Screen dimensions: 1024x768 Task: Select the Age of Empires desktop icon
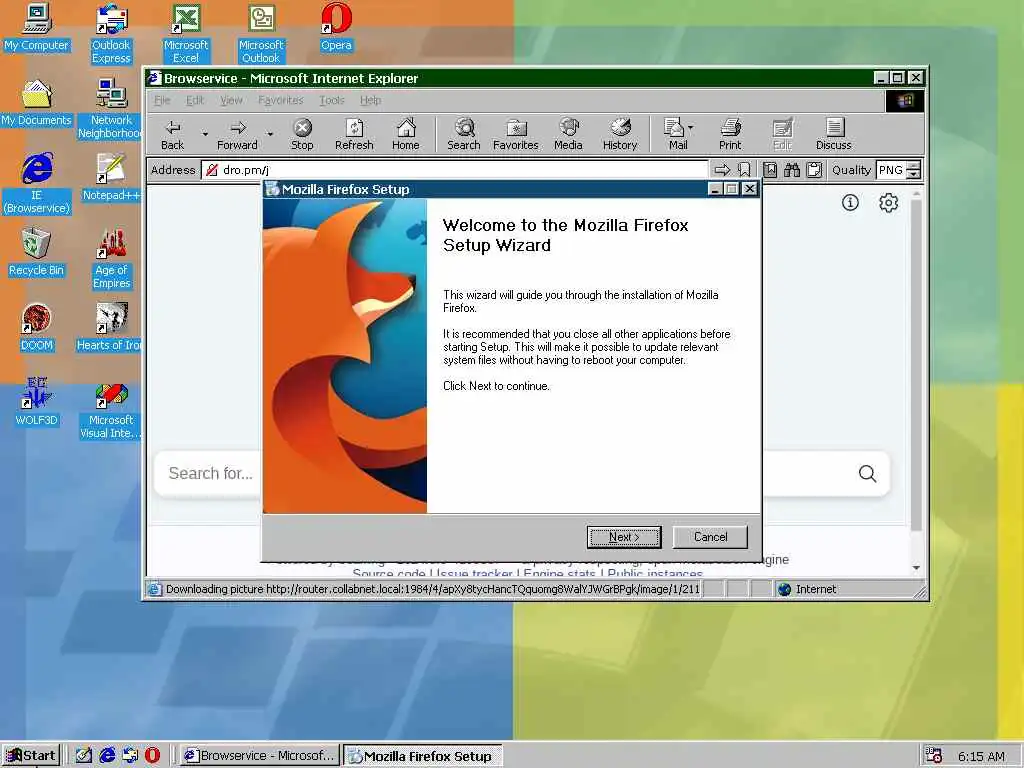pos(111,259)
